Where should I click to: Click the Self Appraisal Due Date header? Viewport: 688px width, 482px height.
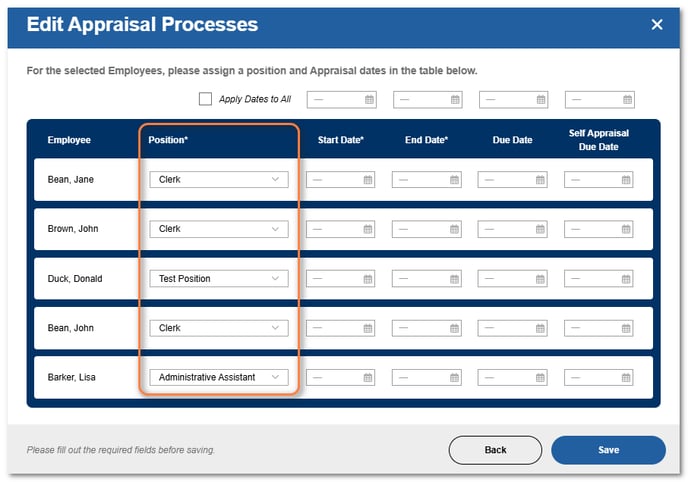599,140
